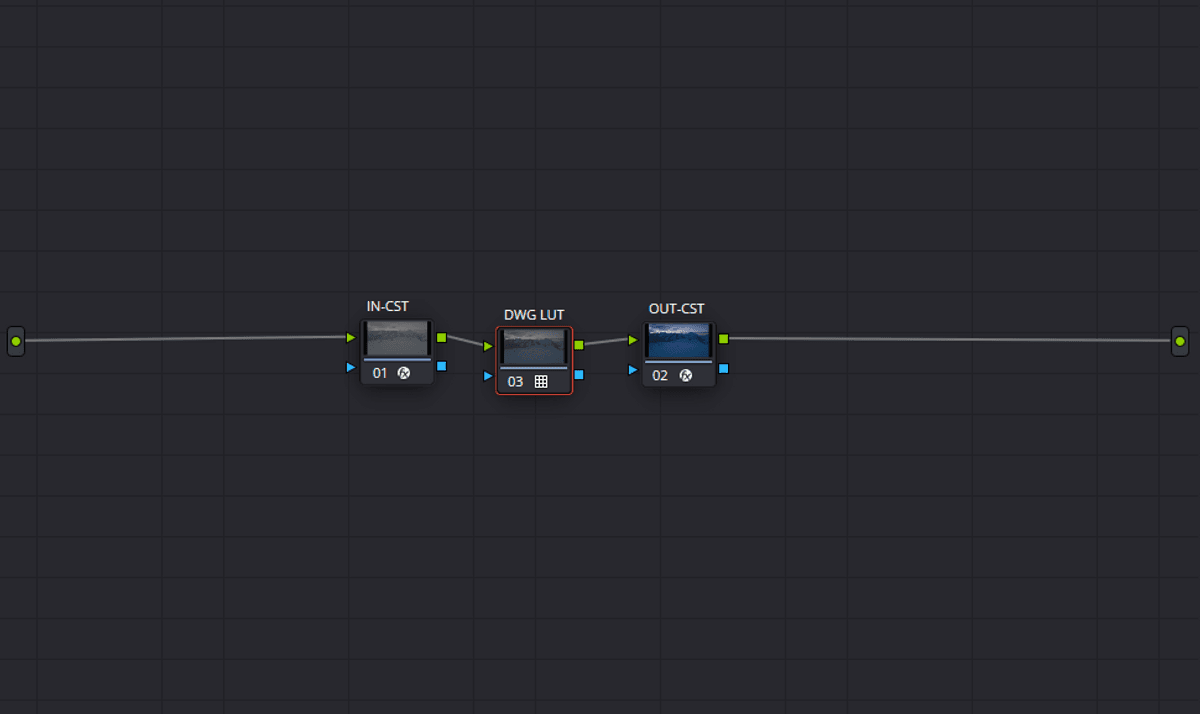This screenshot has width=1200, height=714.
Task: Select the OUT-CST node thumbnail
Action: point(679,340)
